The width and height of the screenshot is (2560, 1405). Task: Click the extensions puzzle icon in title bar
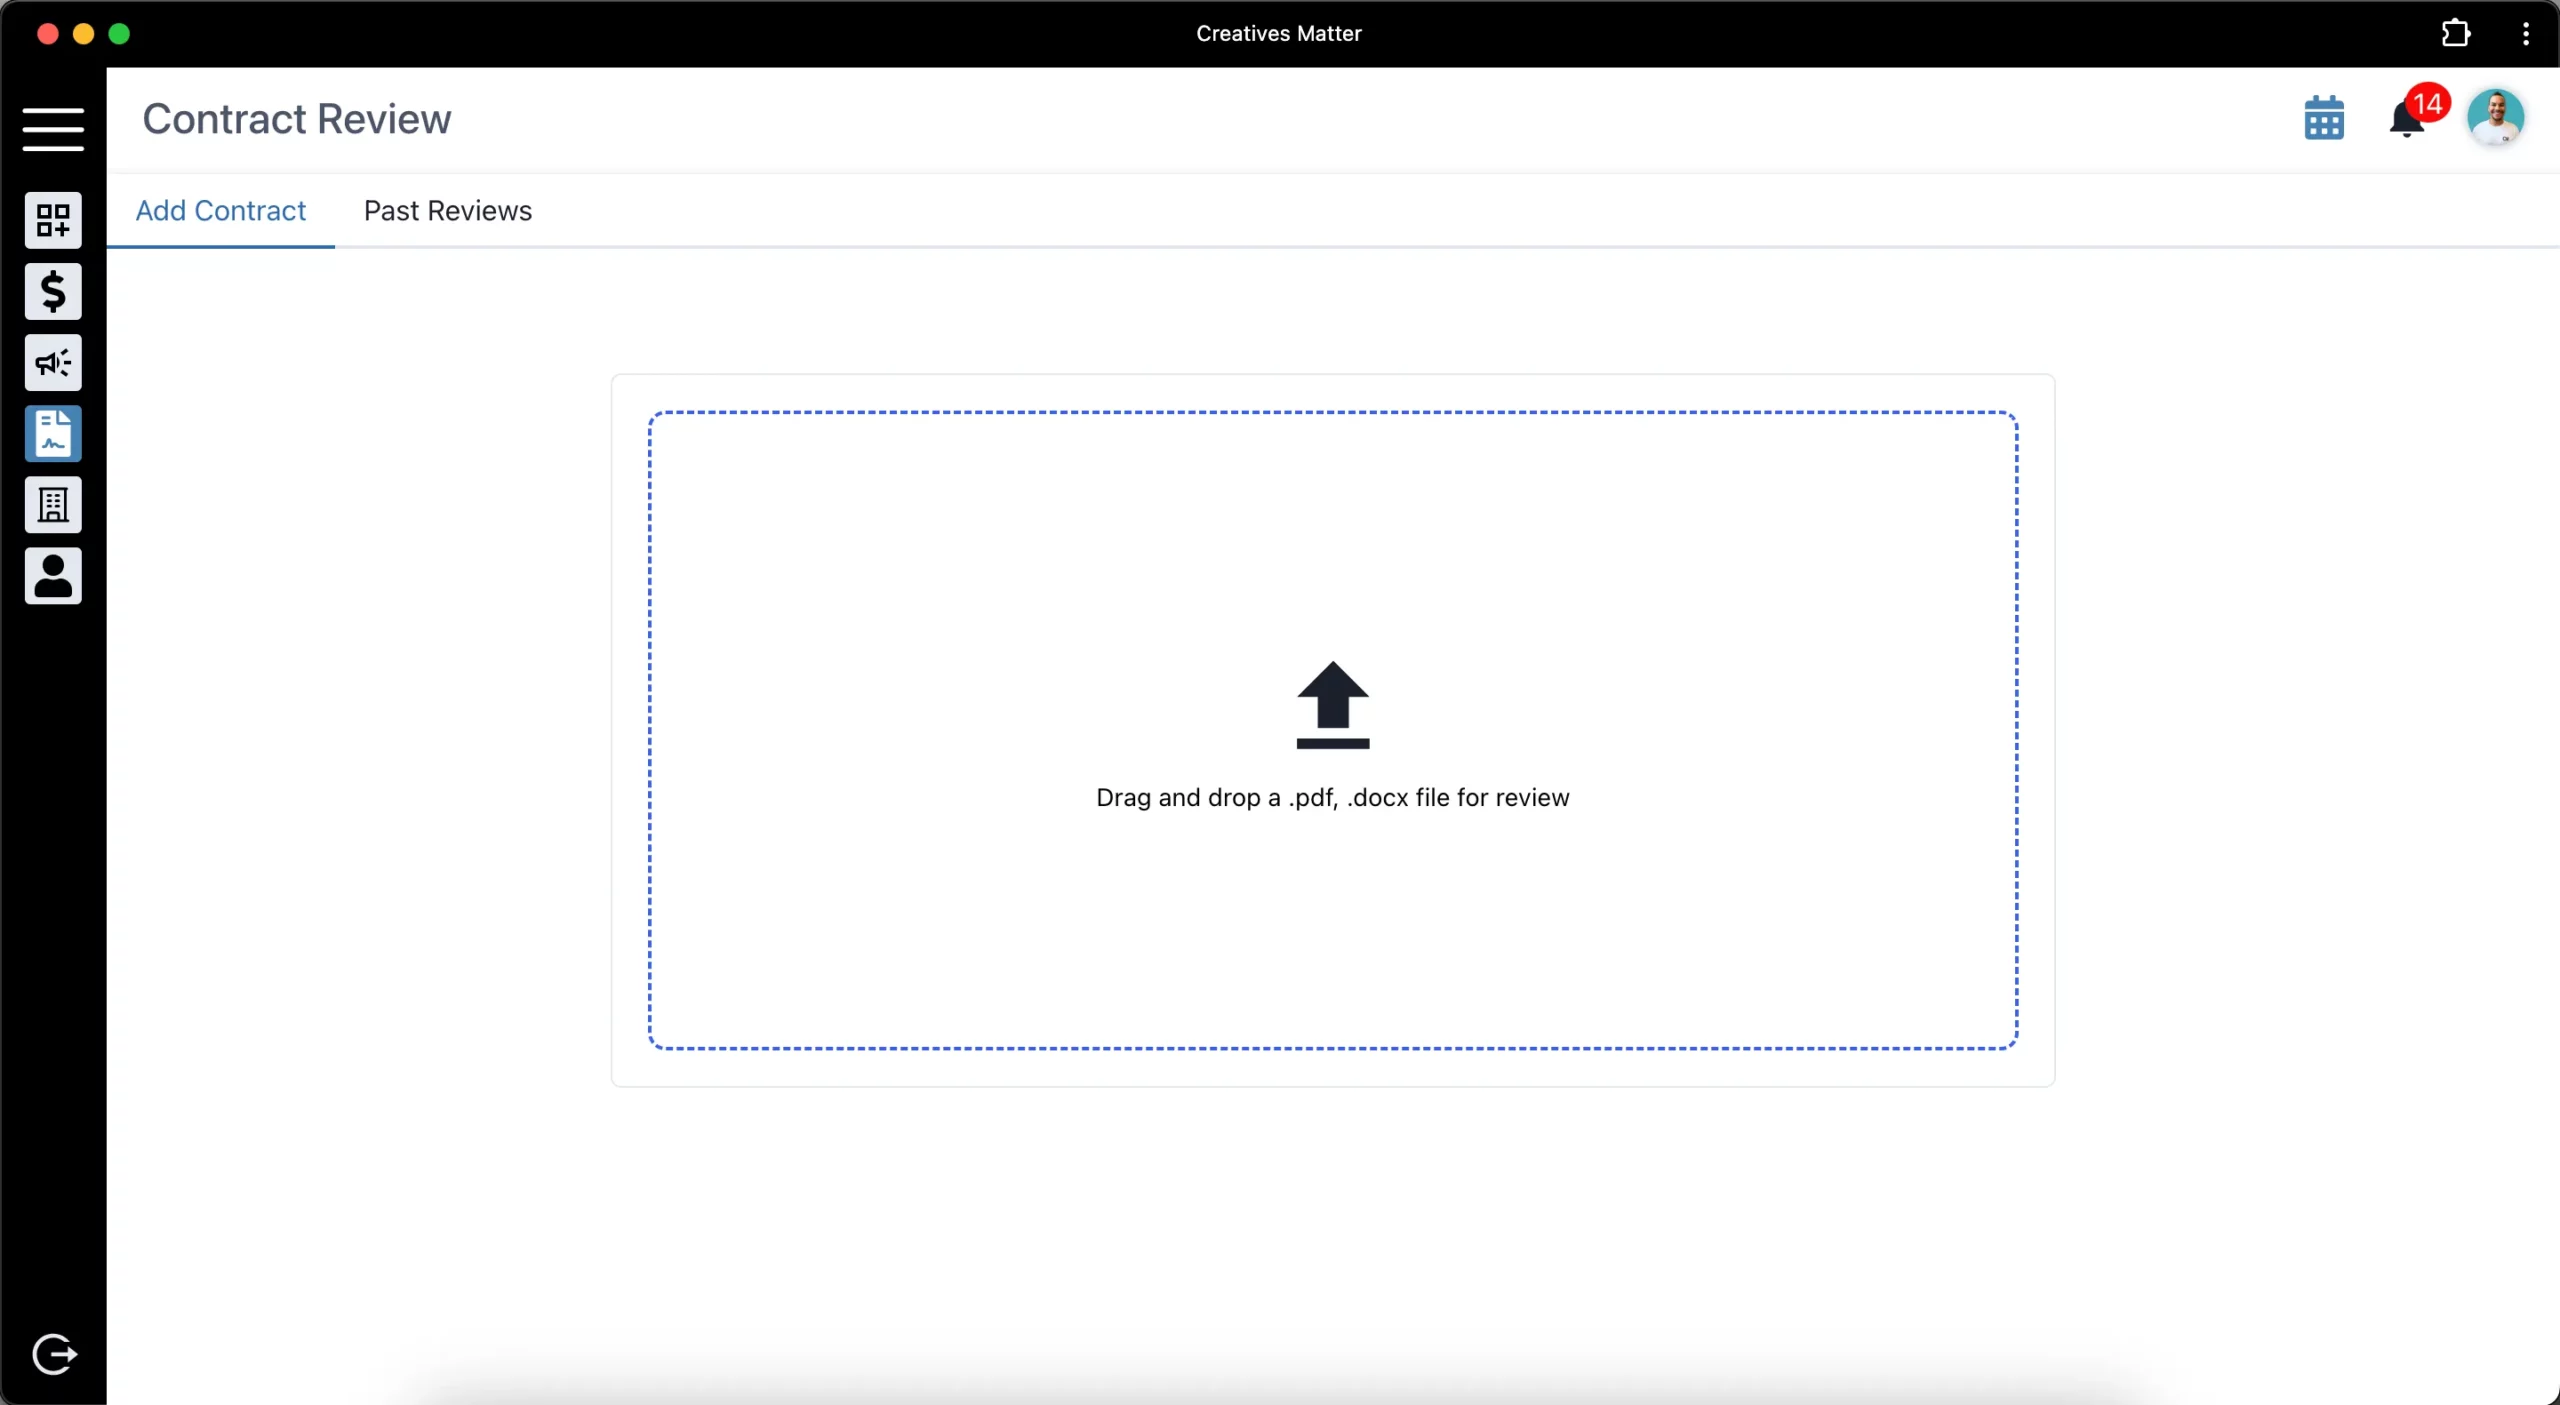coord(2456,33)
